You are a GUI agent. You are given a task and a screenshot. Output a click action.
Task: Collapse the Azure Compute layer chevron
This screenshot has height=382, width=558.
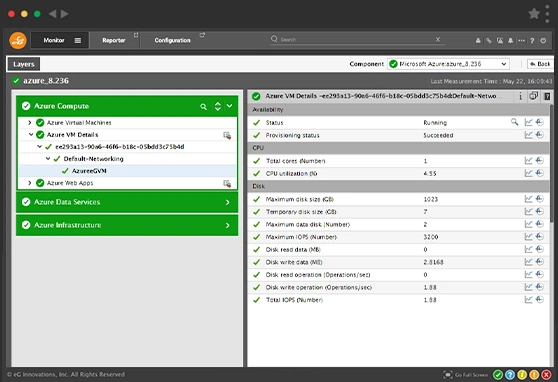(230, 106)
